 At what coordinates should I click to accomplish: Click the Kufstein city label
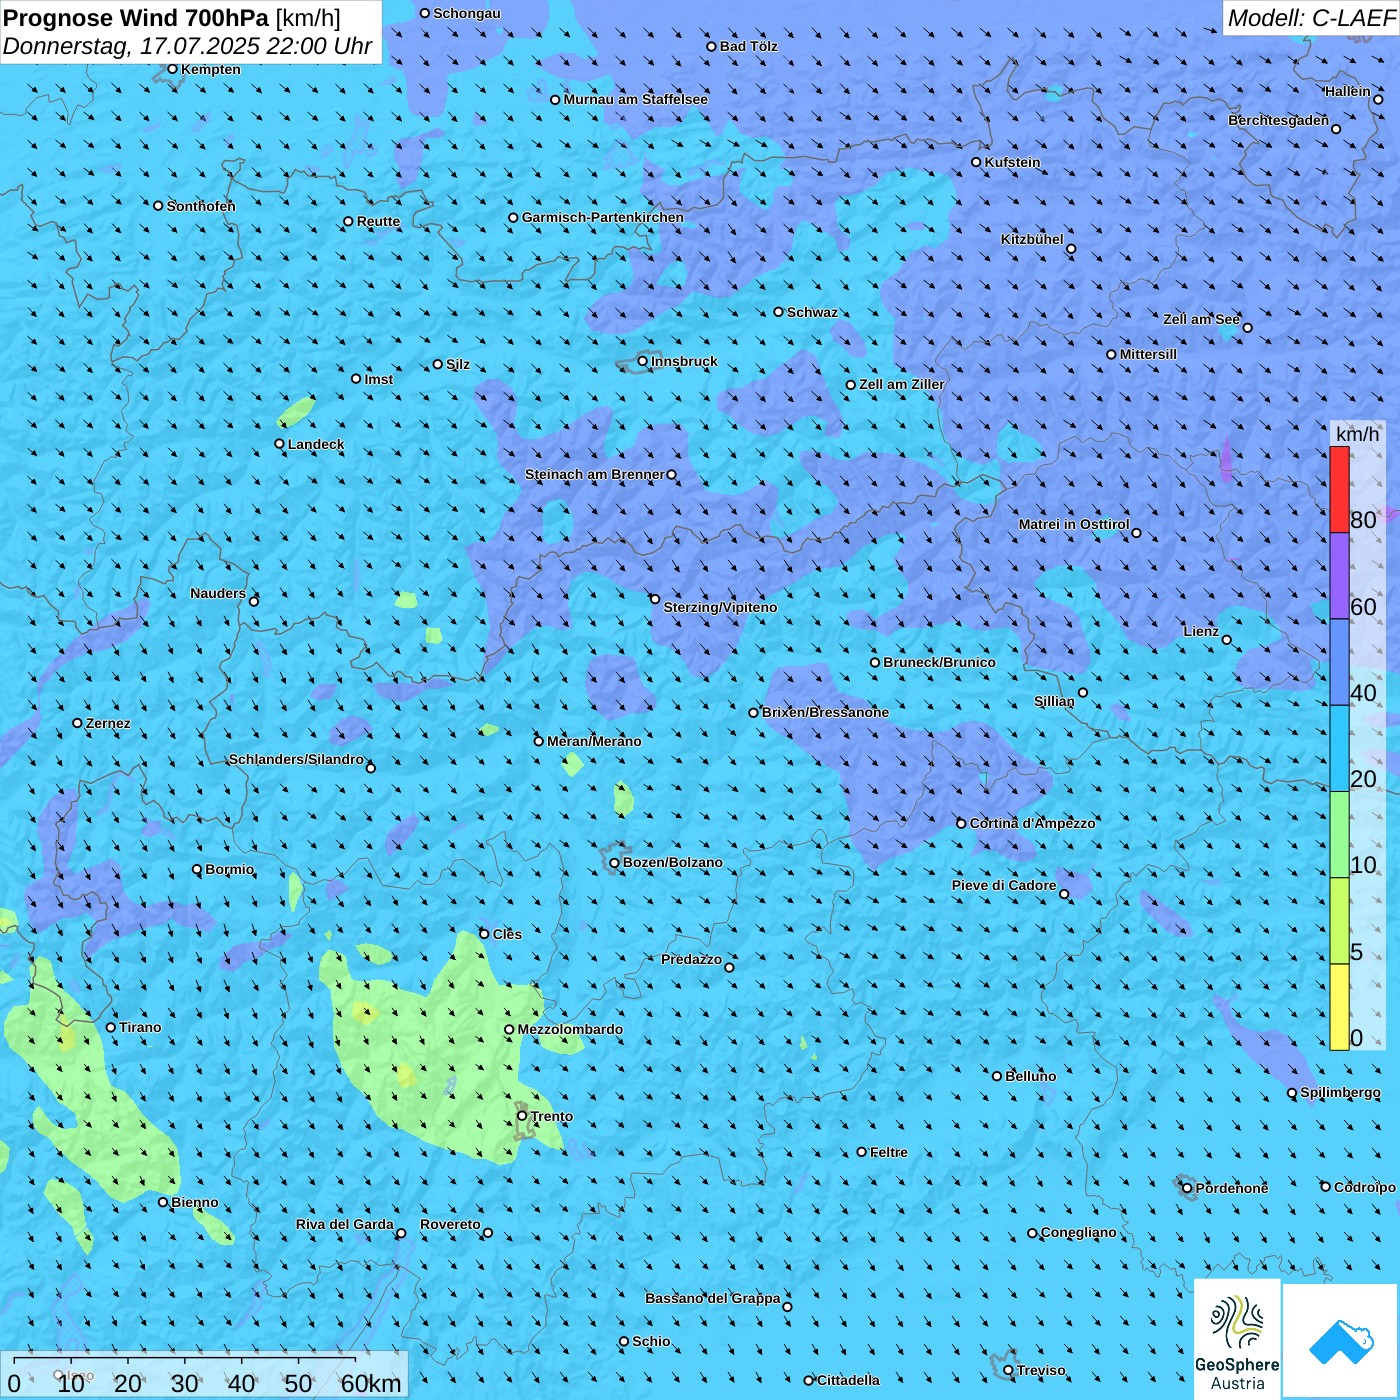click(x=1012, y=162)
